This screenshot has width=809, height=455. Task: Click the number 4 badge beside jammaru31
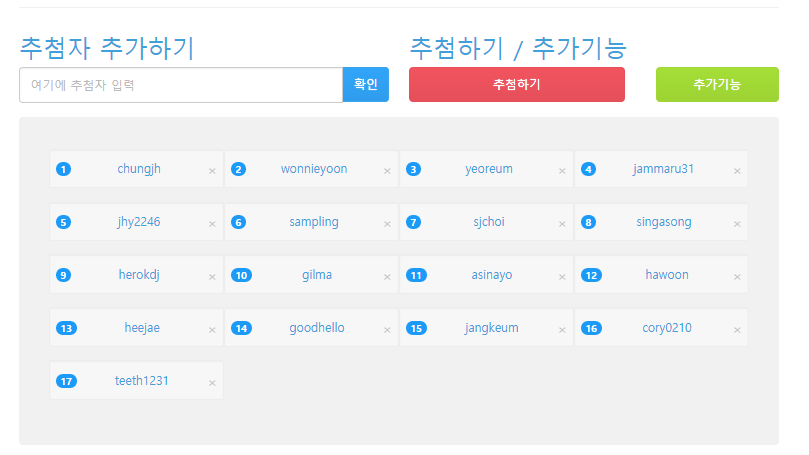point(588,169)
